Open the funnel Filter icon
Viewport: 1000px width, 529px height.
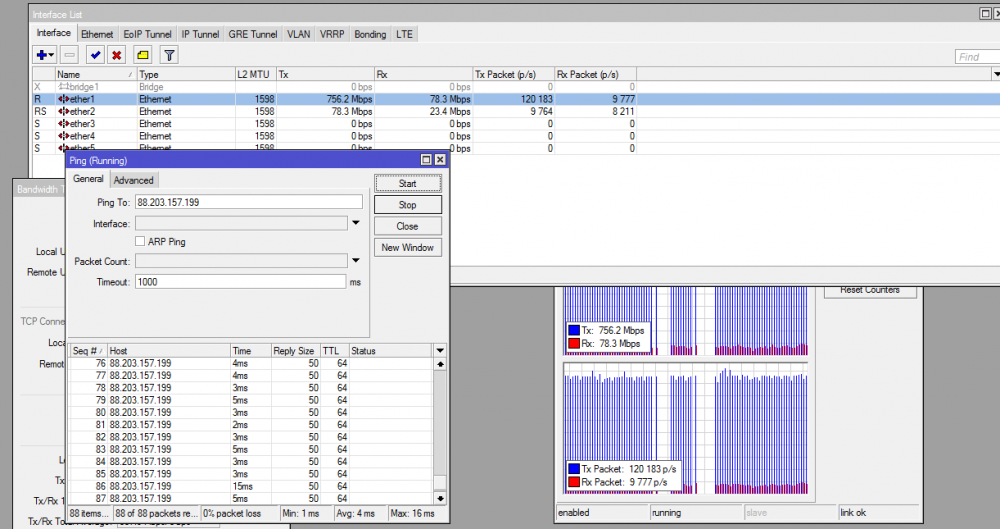[169, 55]
